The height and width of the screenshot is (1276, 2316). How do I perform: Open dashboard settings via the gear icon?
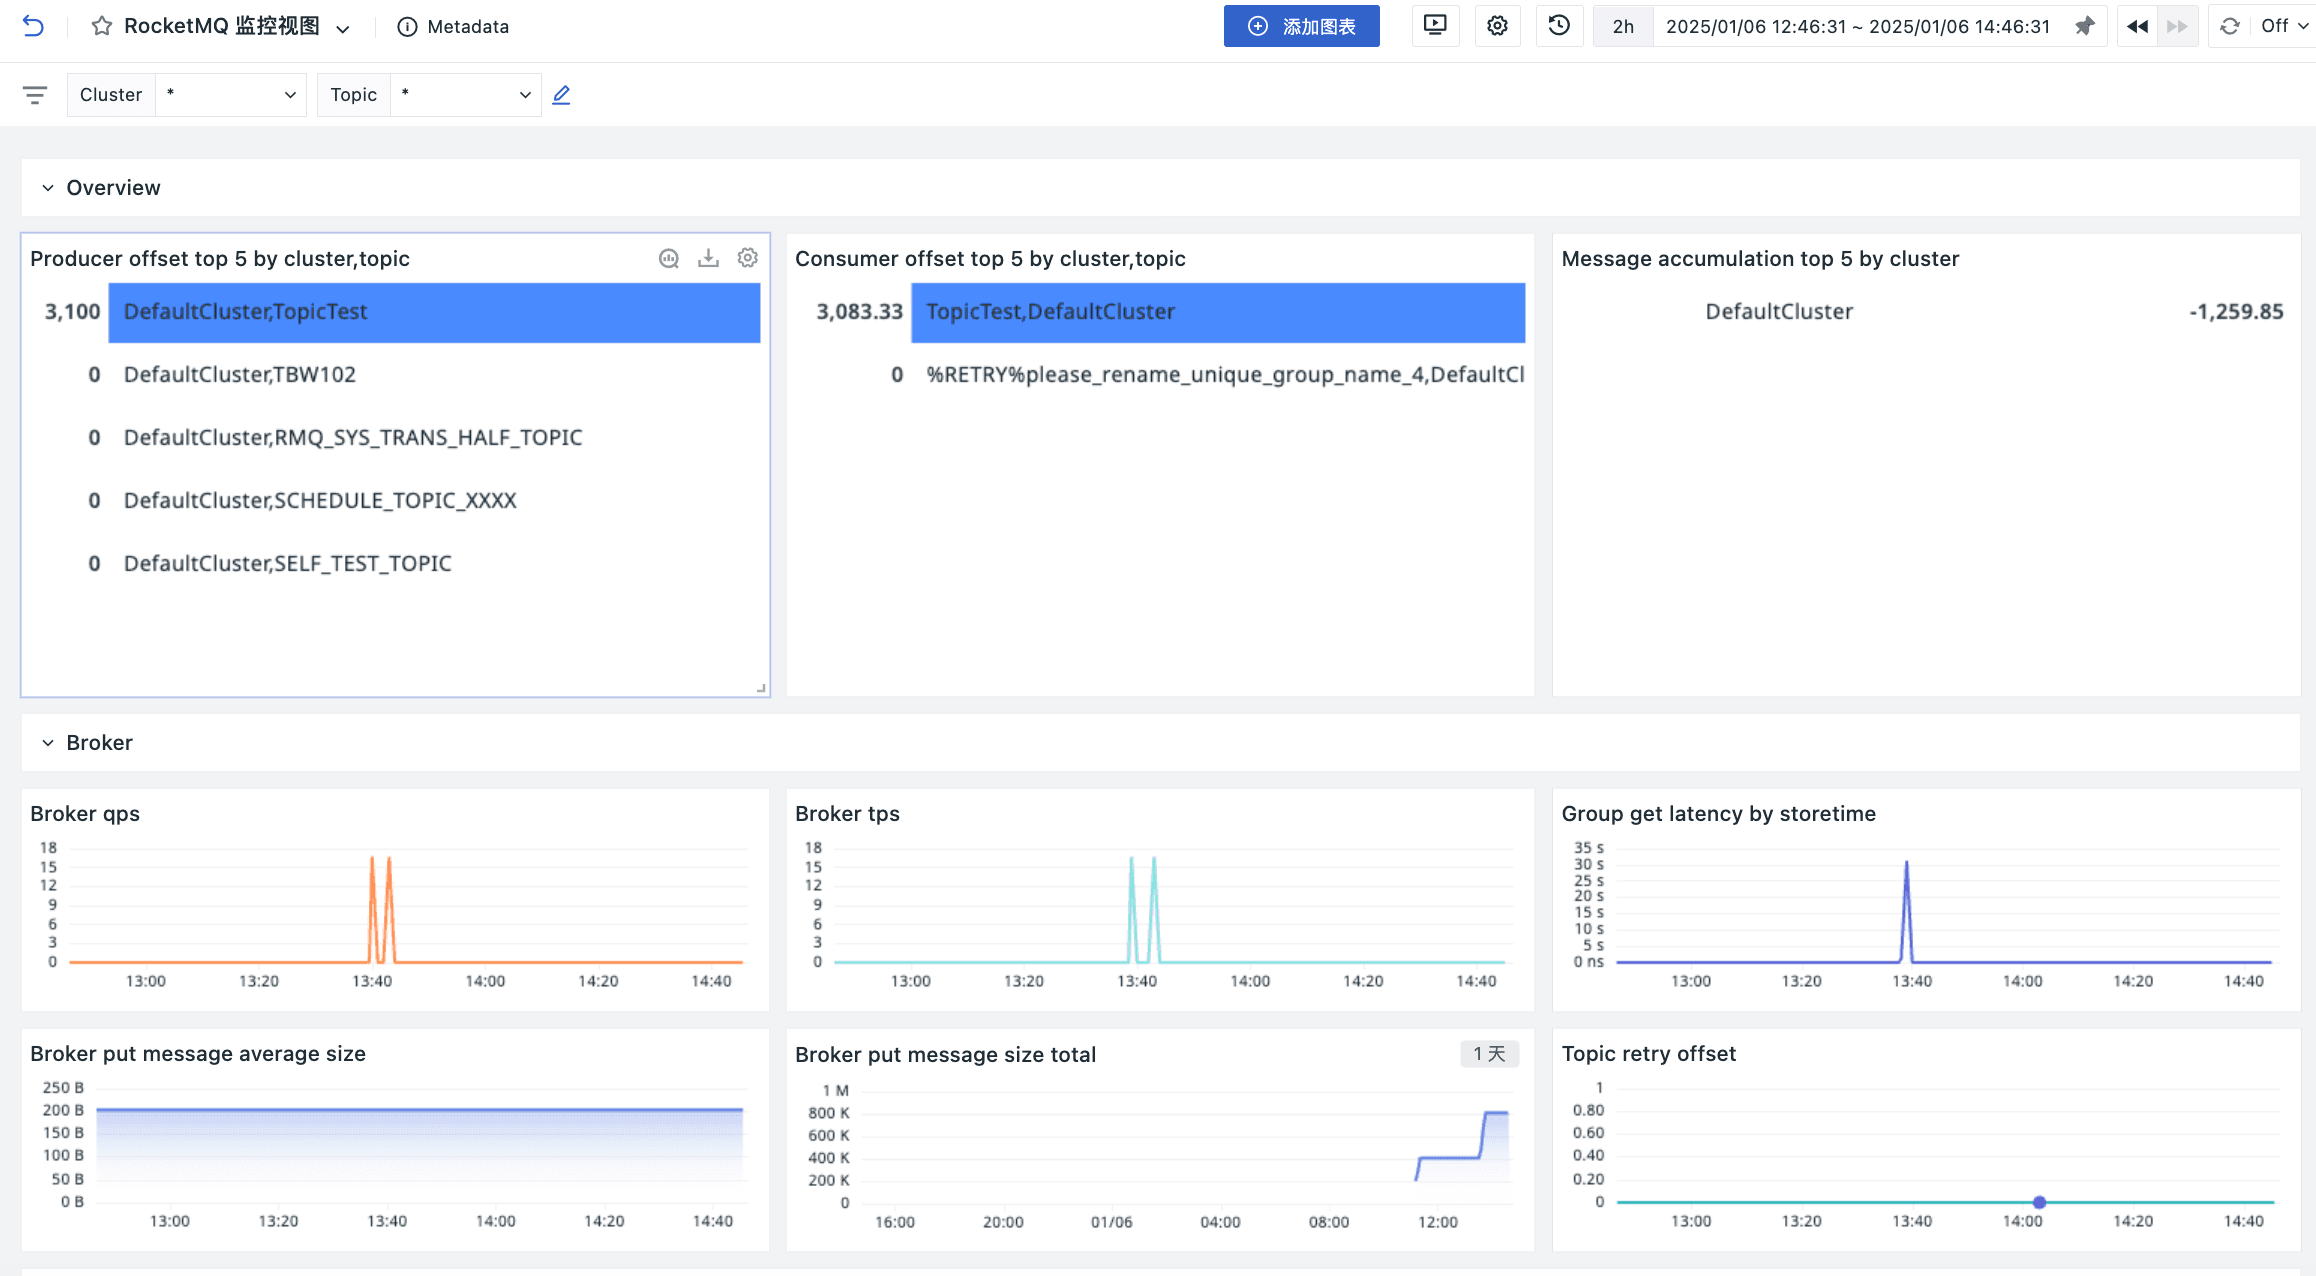pyautogui.click(x=1497, y=26)
